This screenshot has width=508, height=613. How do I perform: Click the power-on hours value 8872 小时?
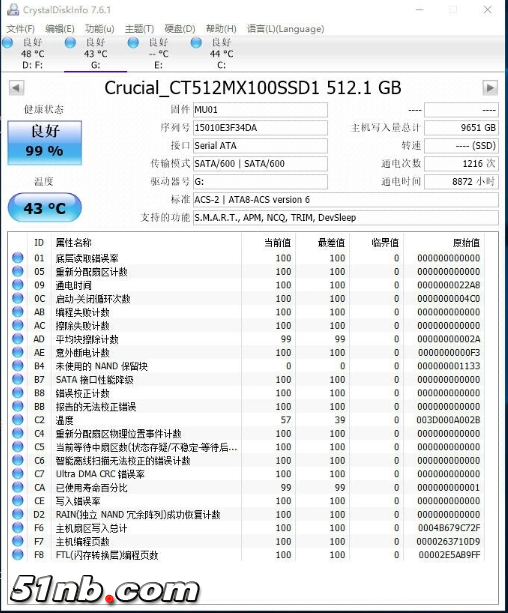pos(461,182)
